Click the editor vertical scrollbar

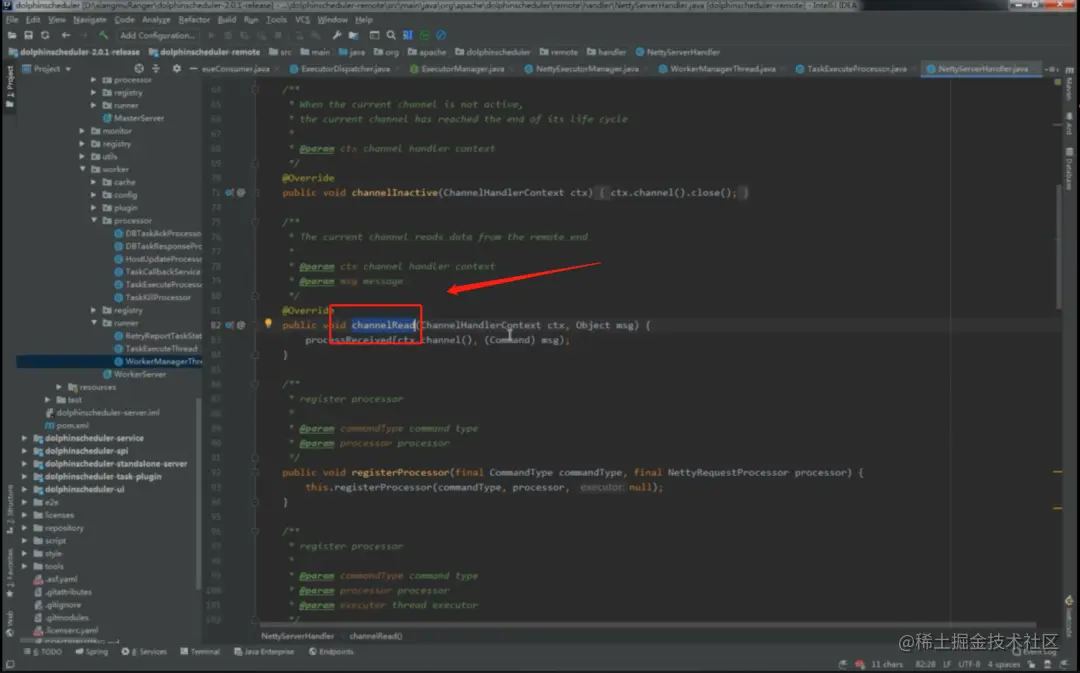1059,248
